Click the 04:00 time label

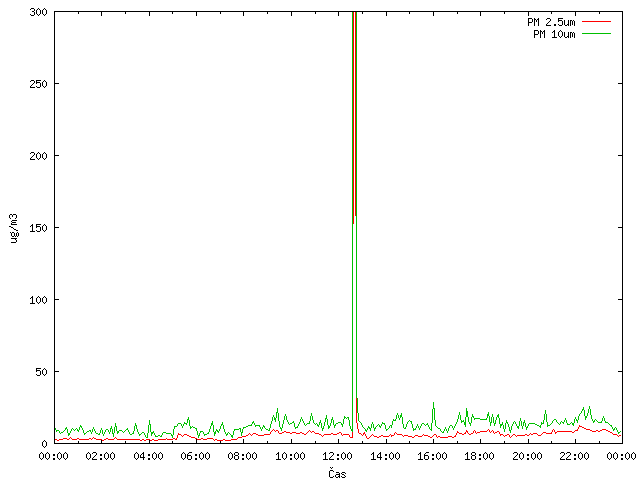pyautogui.click(x=148, y=456)
